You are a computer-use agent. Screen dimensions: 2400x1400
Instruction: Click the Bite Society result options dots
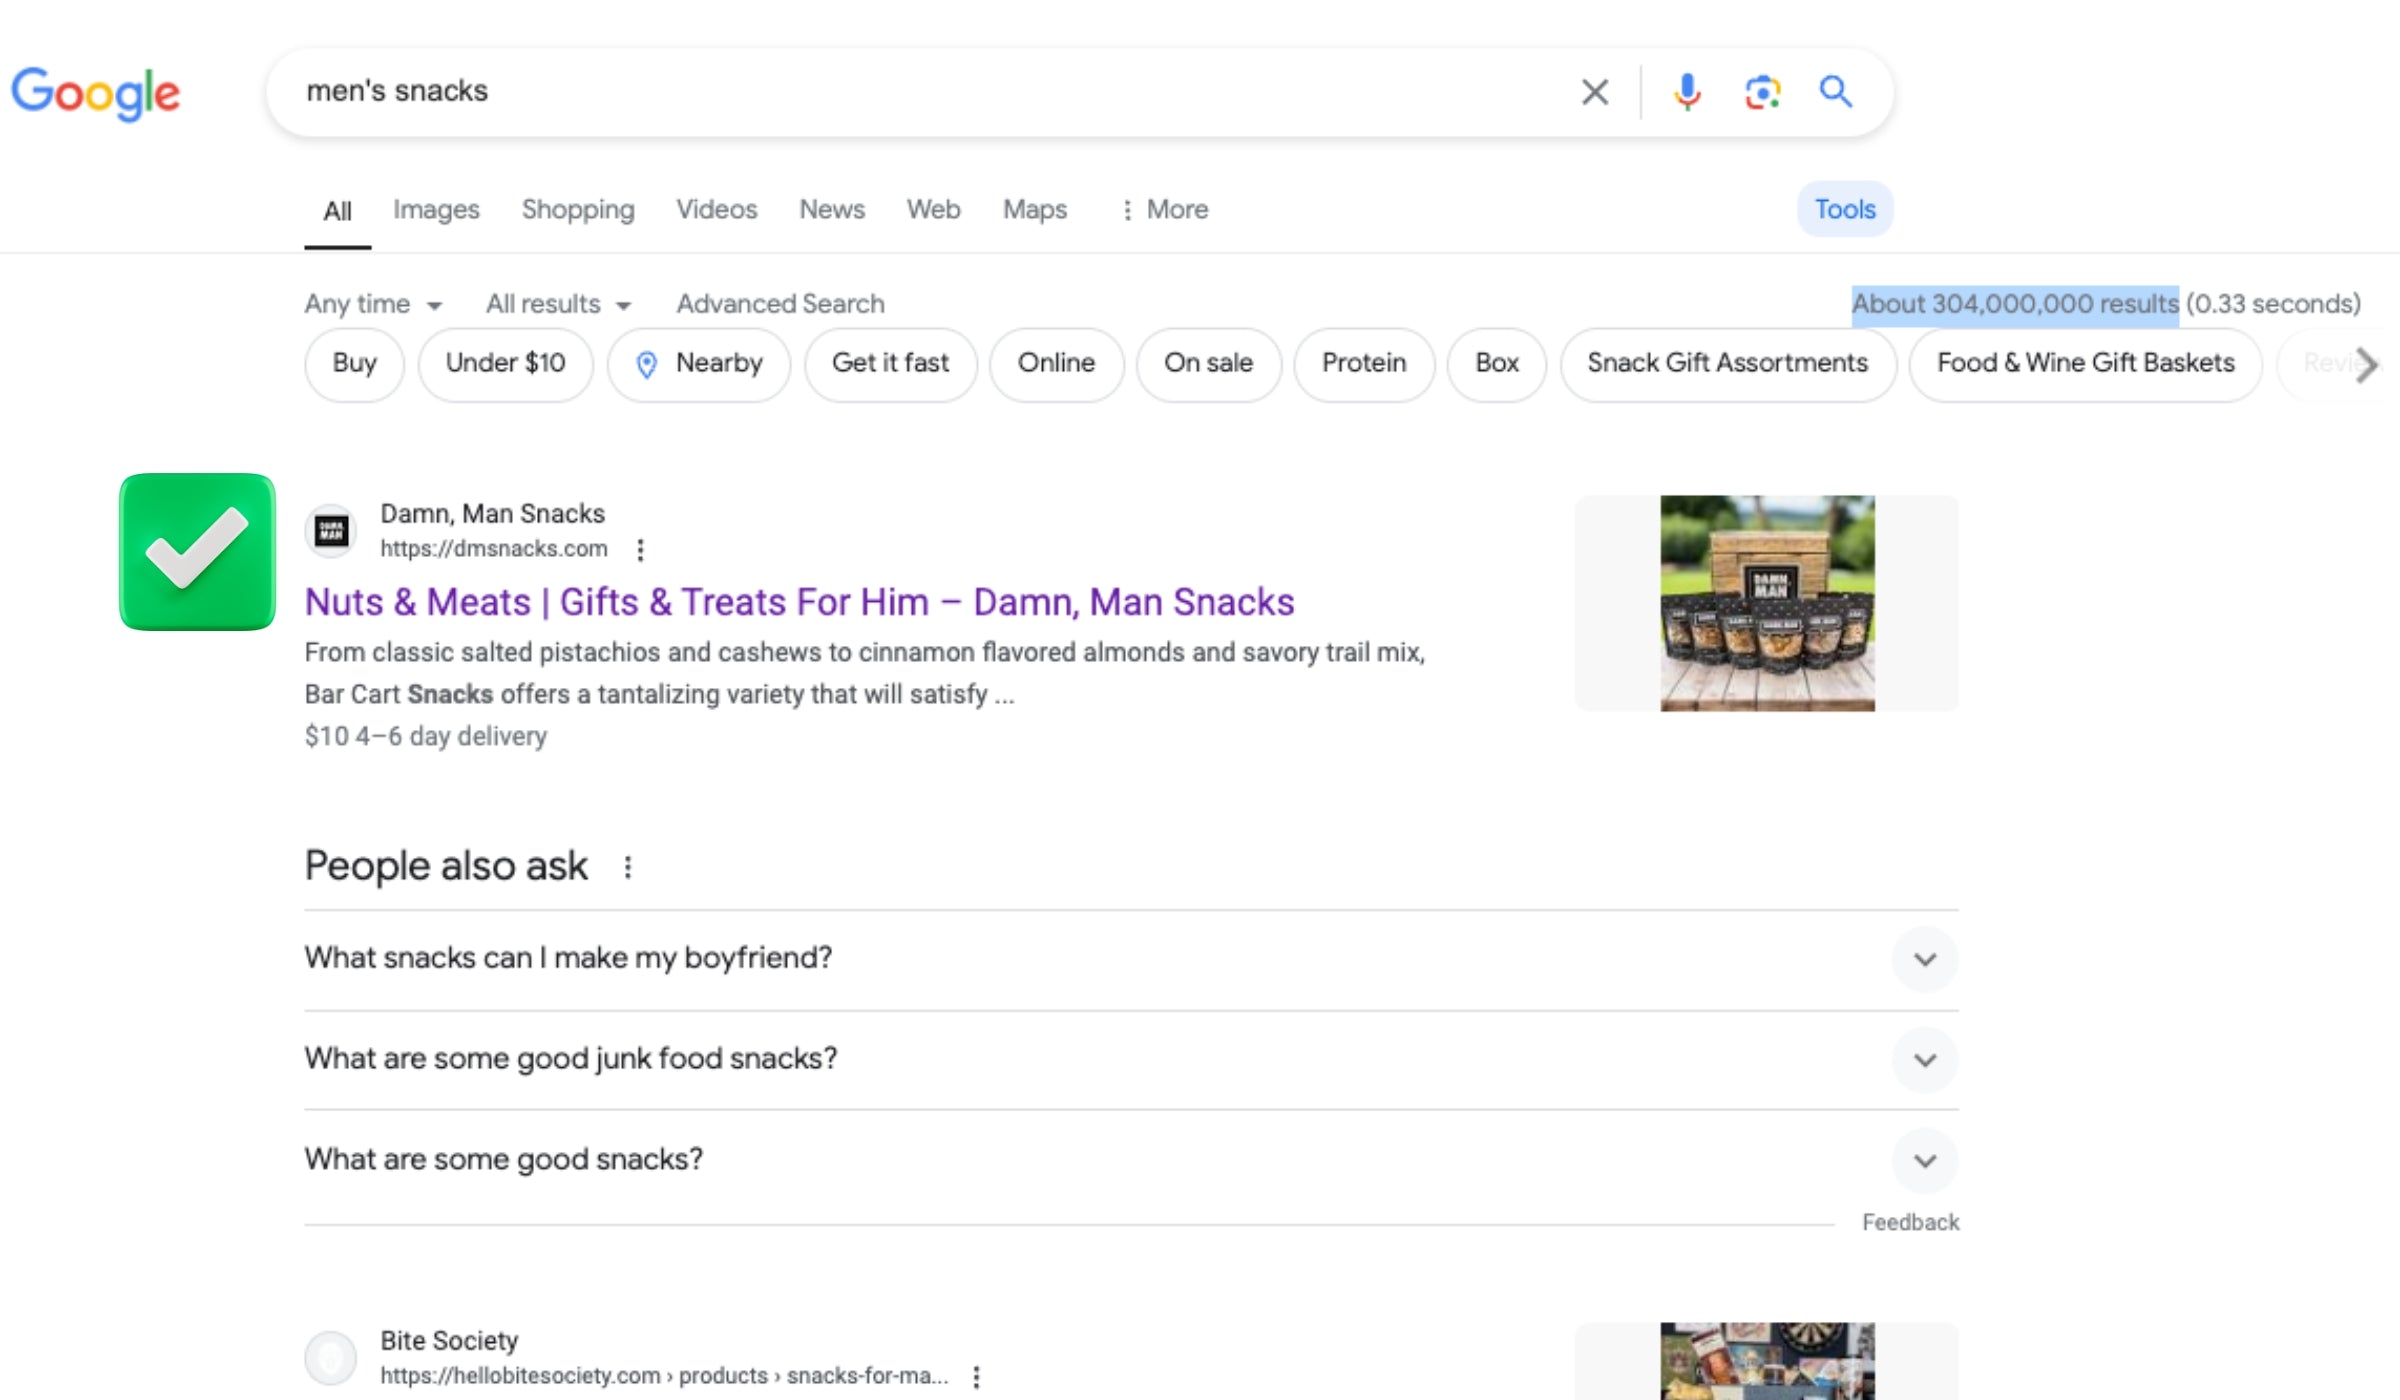(976, 1376)
